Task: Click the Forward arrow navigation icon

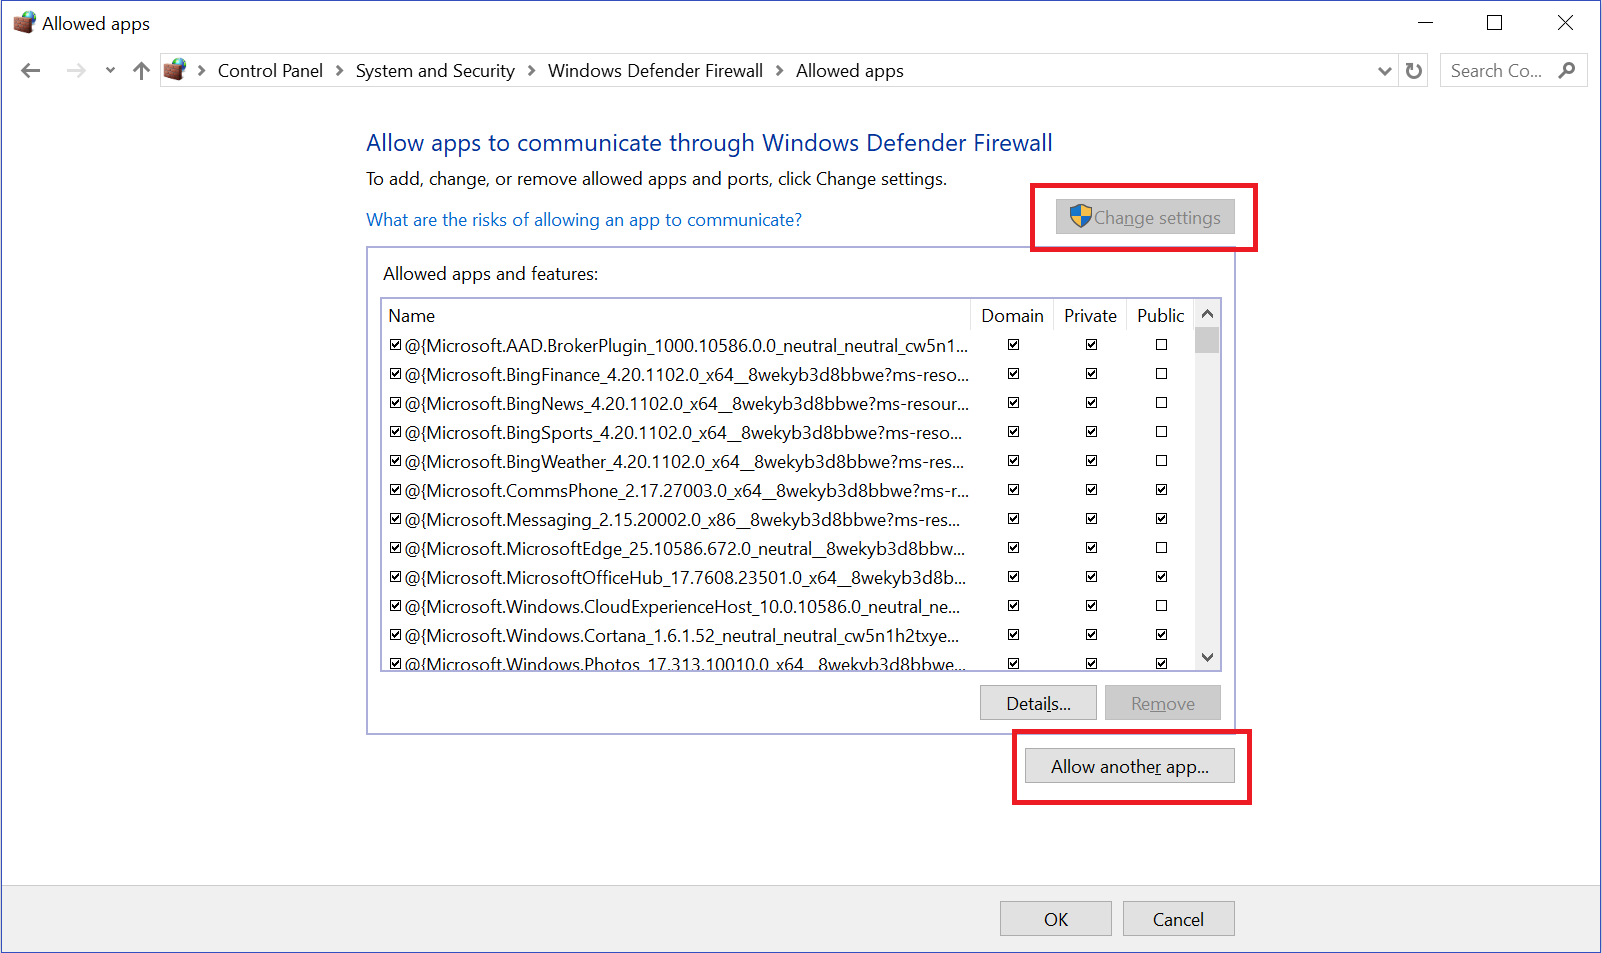Action: click(76, 71)
